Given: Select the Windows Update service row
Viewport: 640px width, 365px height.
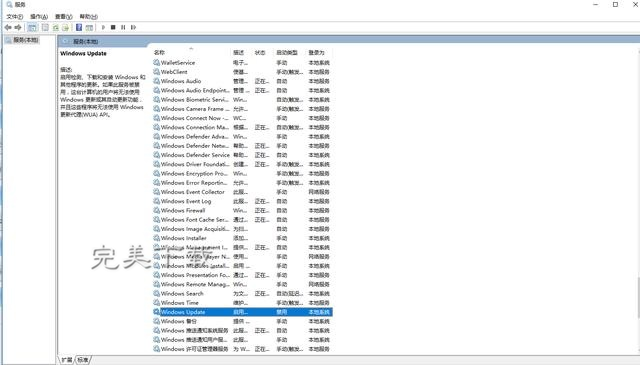Looking at the screenshot, I should point(242,312).
